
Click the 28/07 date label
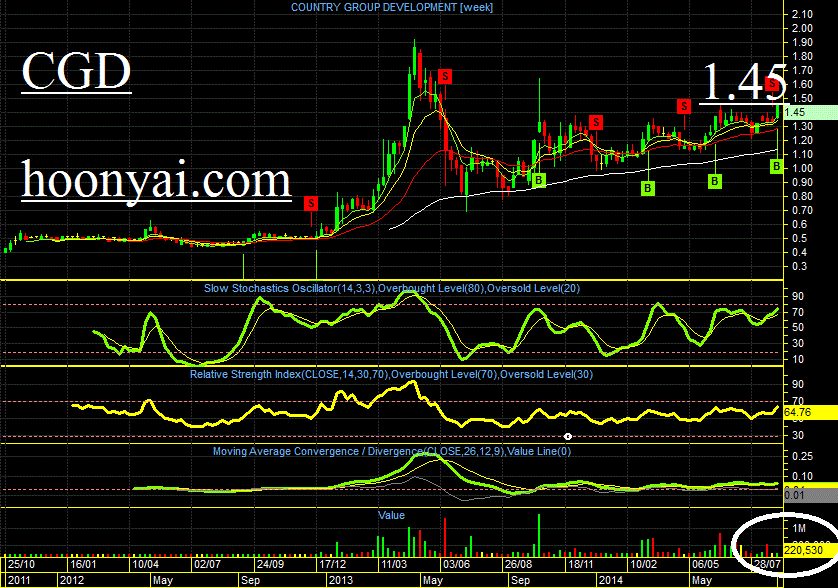click(767, 564)
